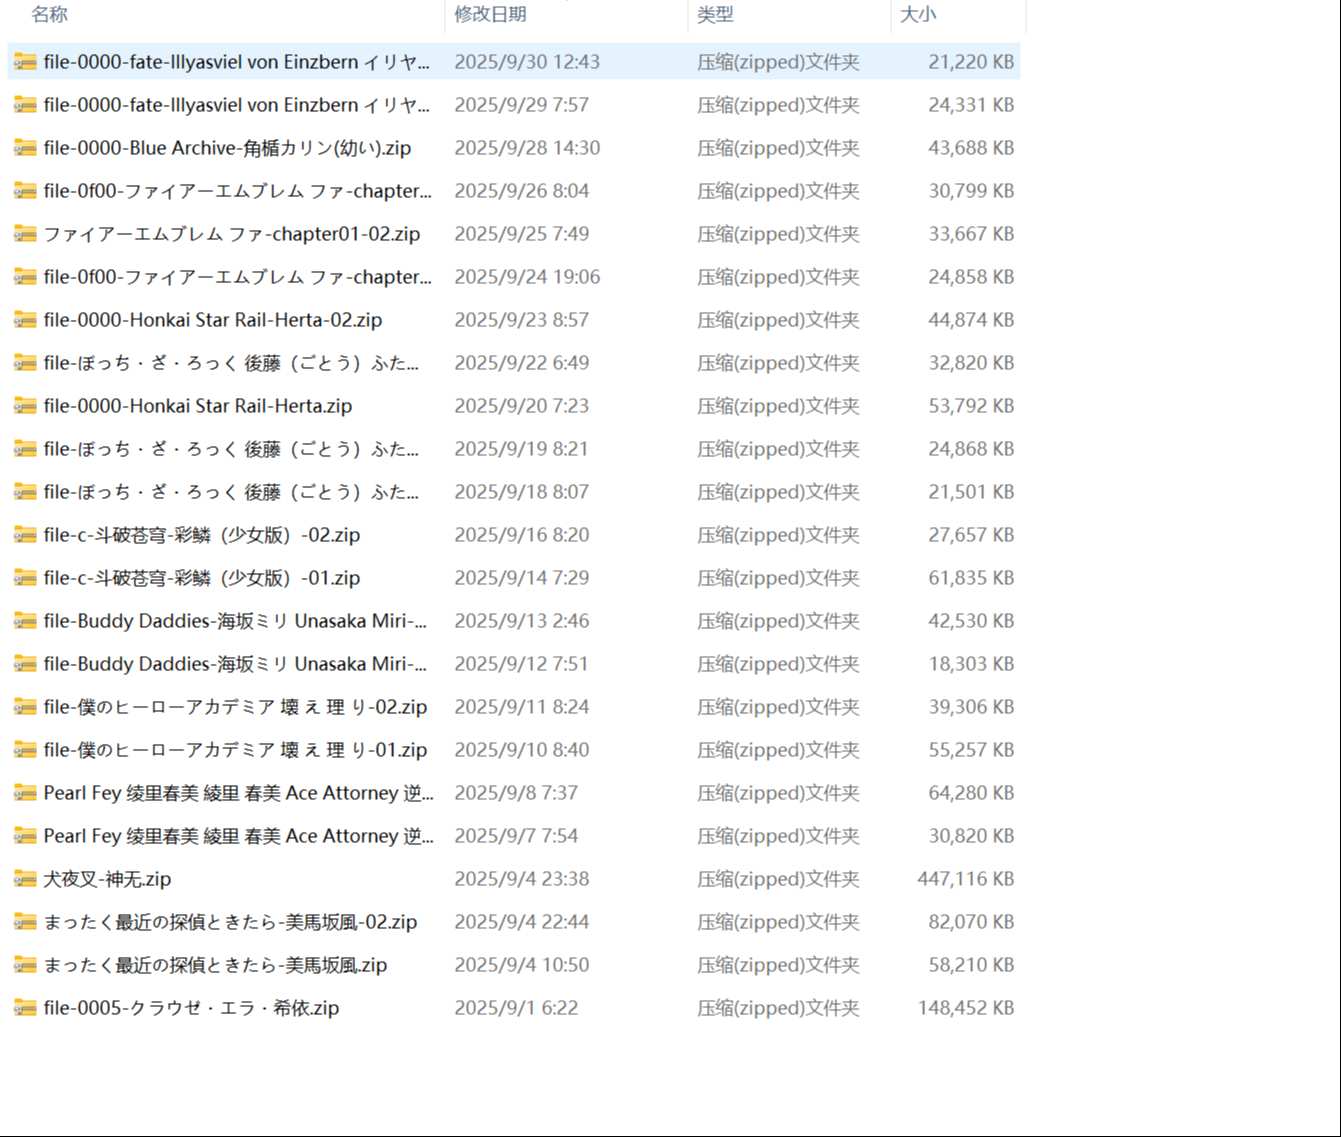This screenshot has width=1341, height=1137.
Task: Click zip icon of 斗破苍穹-彩鳞 (少女版) -02.zip
Action: coord(25,535)
